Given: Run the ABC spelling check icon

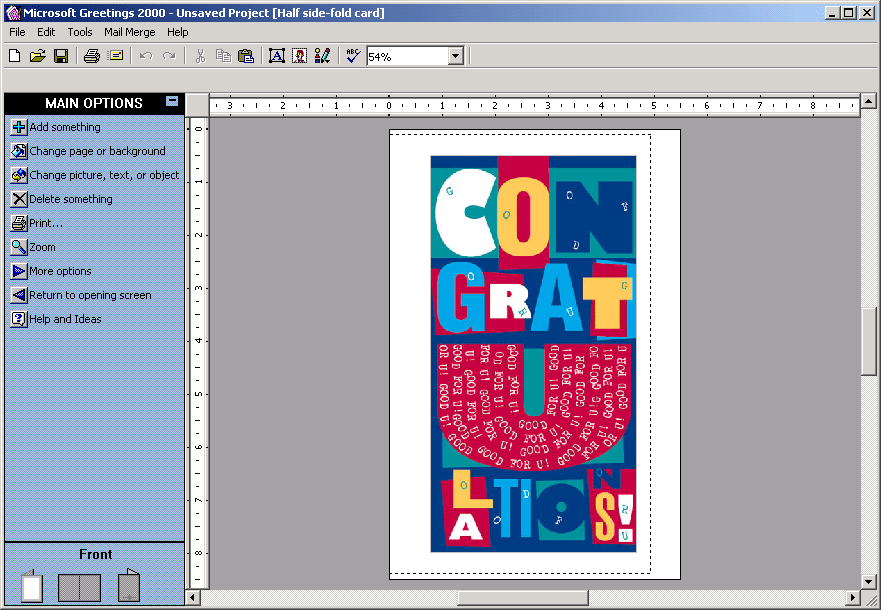Looking at the screenshot, I should point(353,56).
